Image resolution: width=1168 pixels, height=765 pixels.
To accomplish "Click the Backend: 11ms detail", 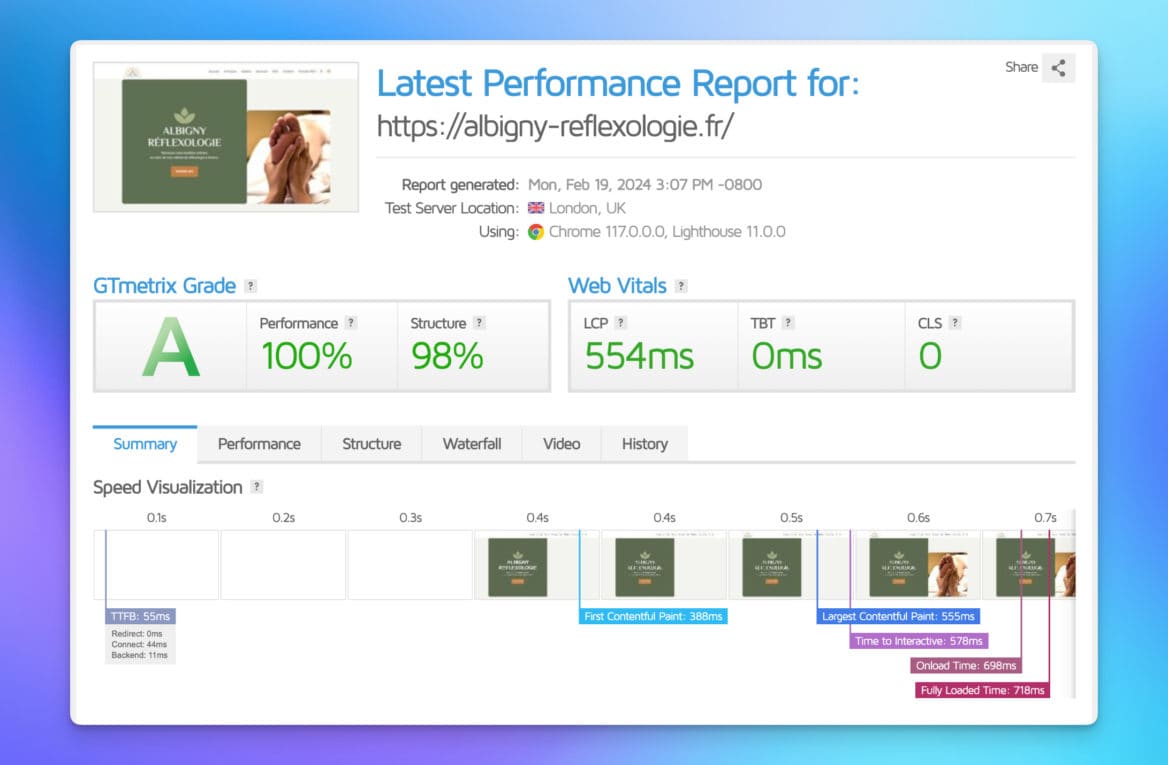I will [139, 656].
